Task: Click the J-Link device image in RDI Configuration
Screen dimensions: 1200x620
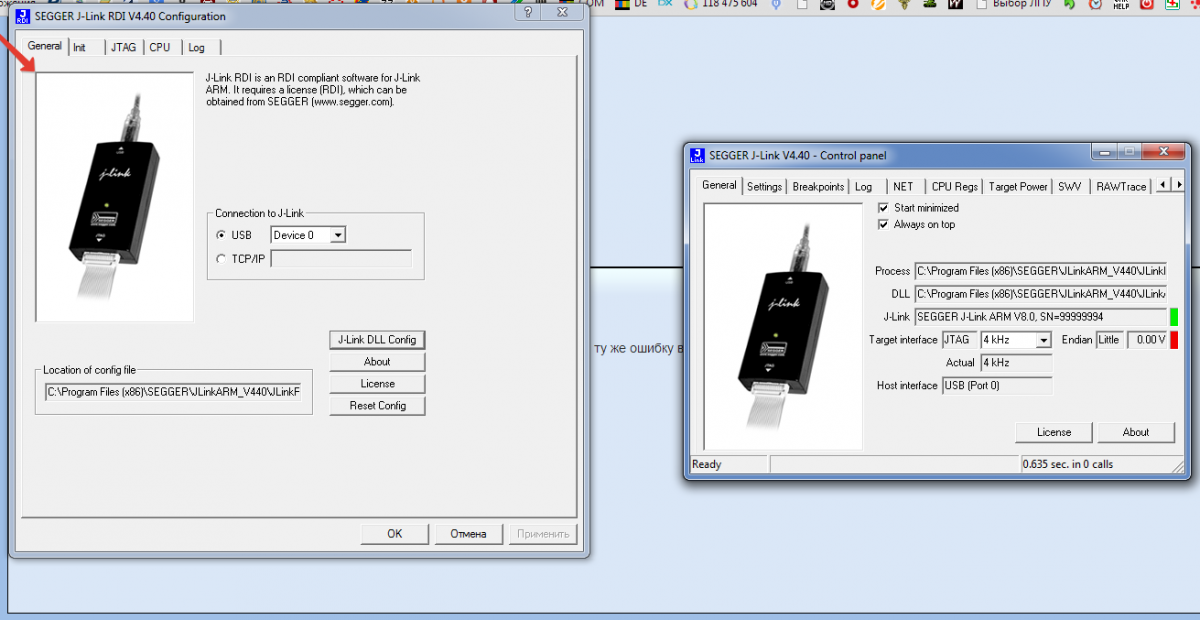Action: [x=115, y=197]
